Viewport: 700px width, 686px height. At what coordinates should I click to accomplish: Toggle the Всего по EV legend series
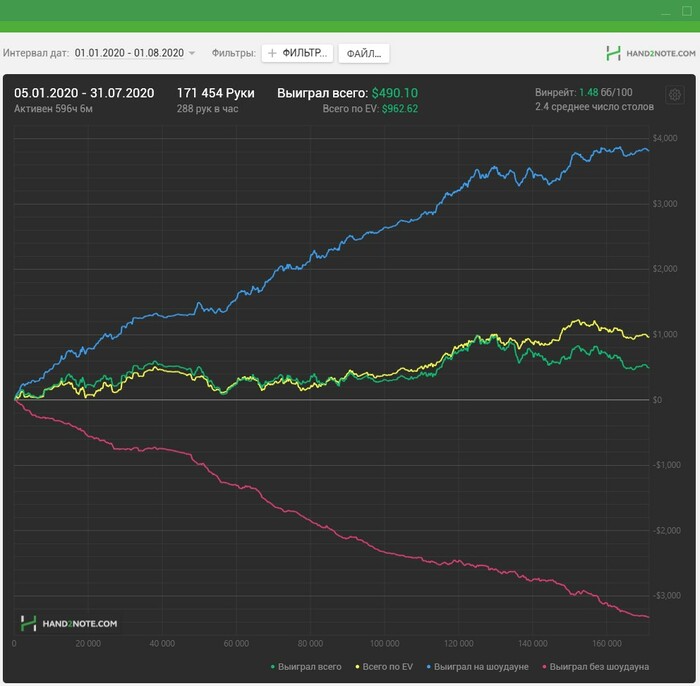(x=384, y=666)
